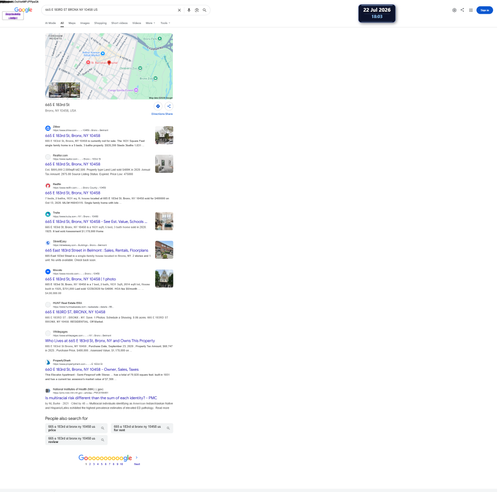
Task: Open Movoto result with '1 photo' title
Action: [x=80, y=279]
